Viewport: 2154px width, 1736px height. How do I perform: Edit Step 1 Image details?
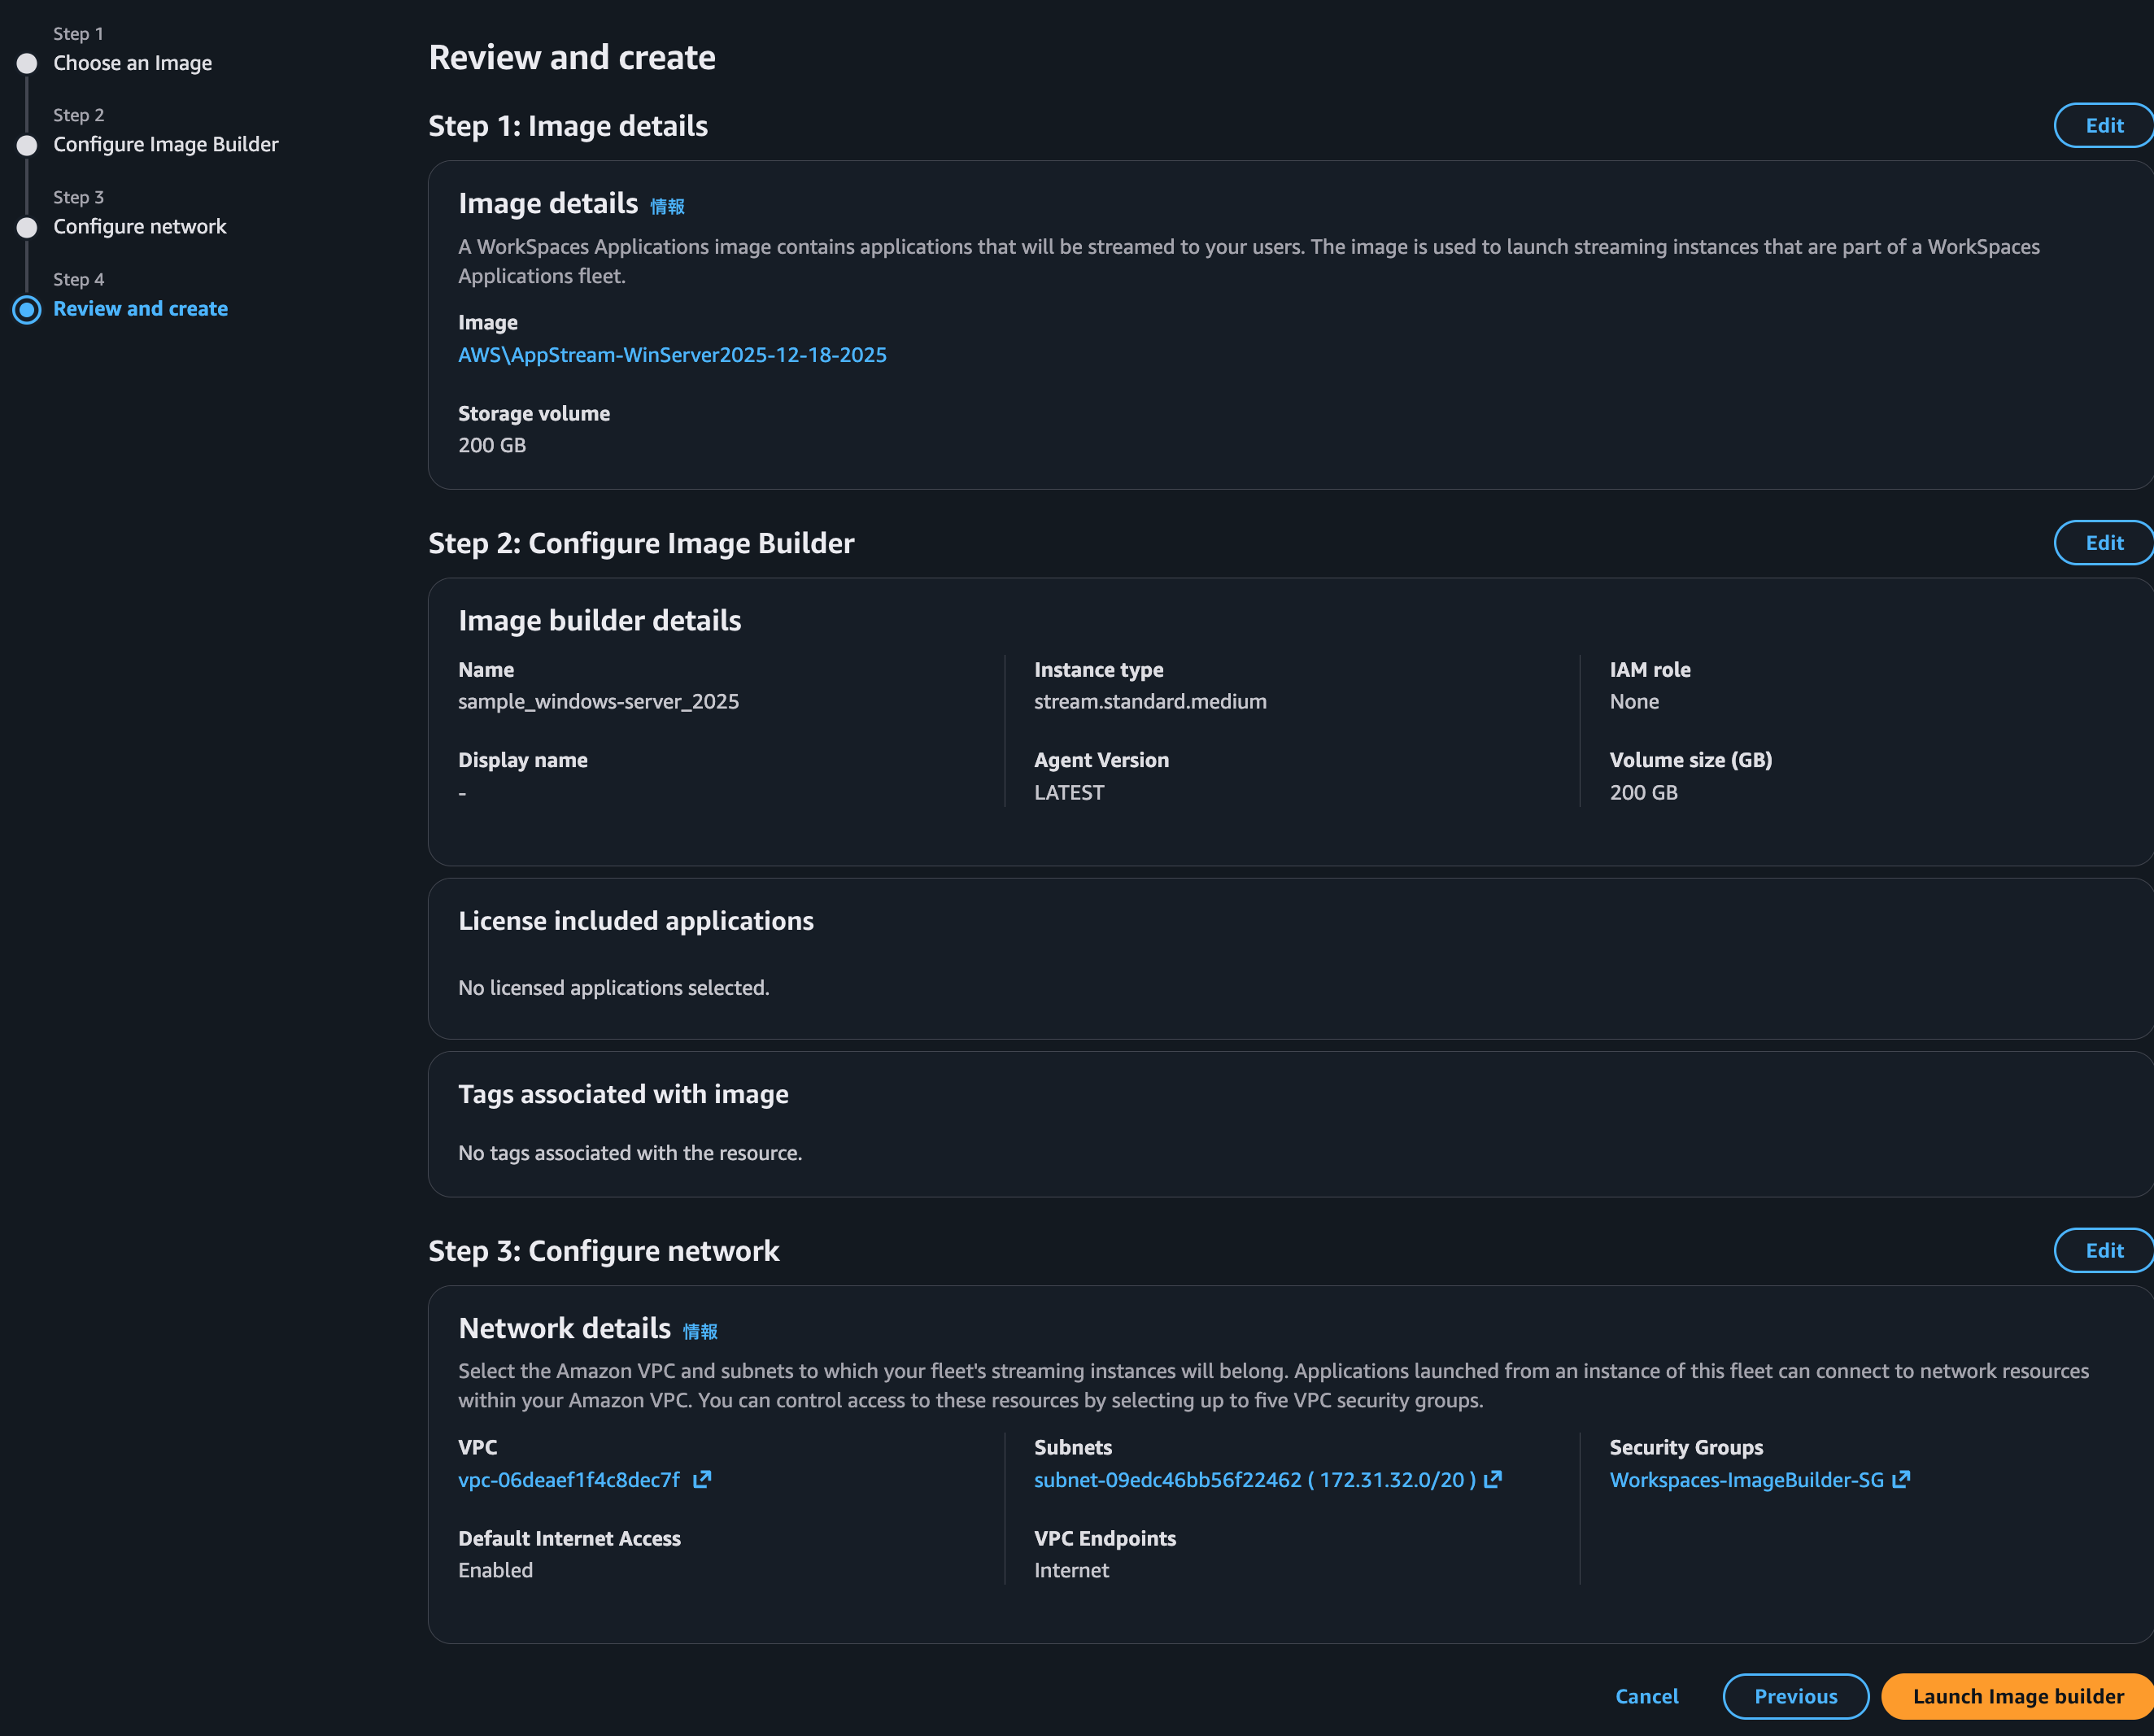click(2104, 125)
